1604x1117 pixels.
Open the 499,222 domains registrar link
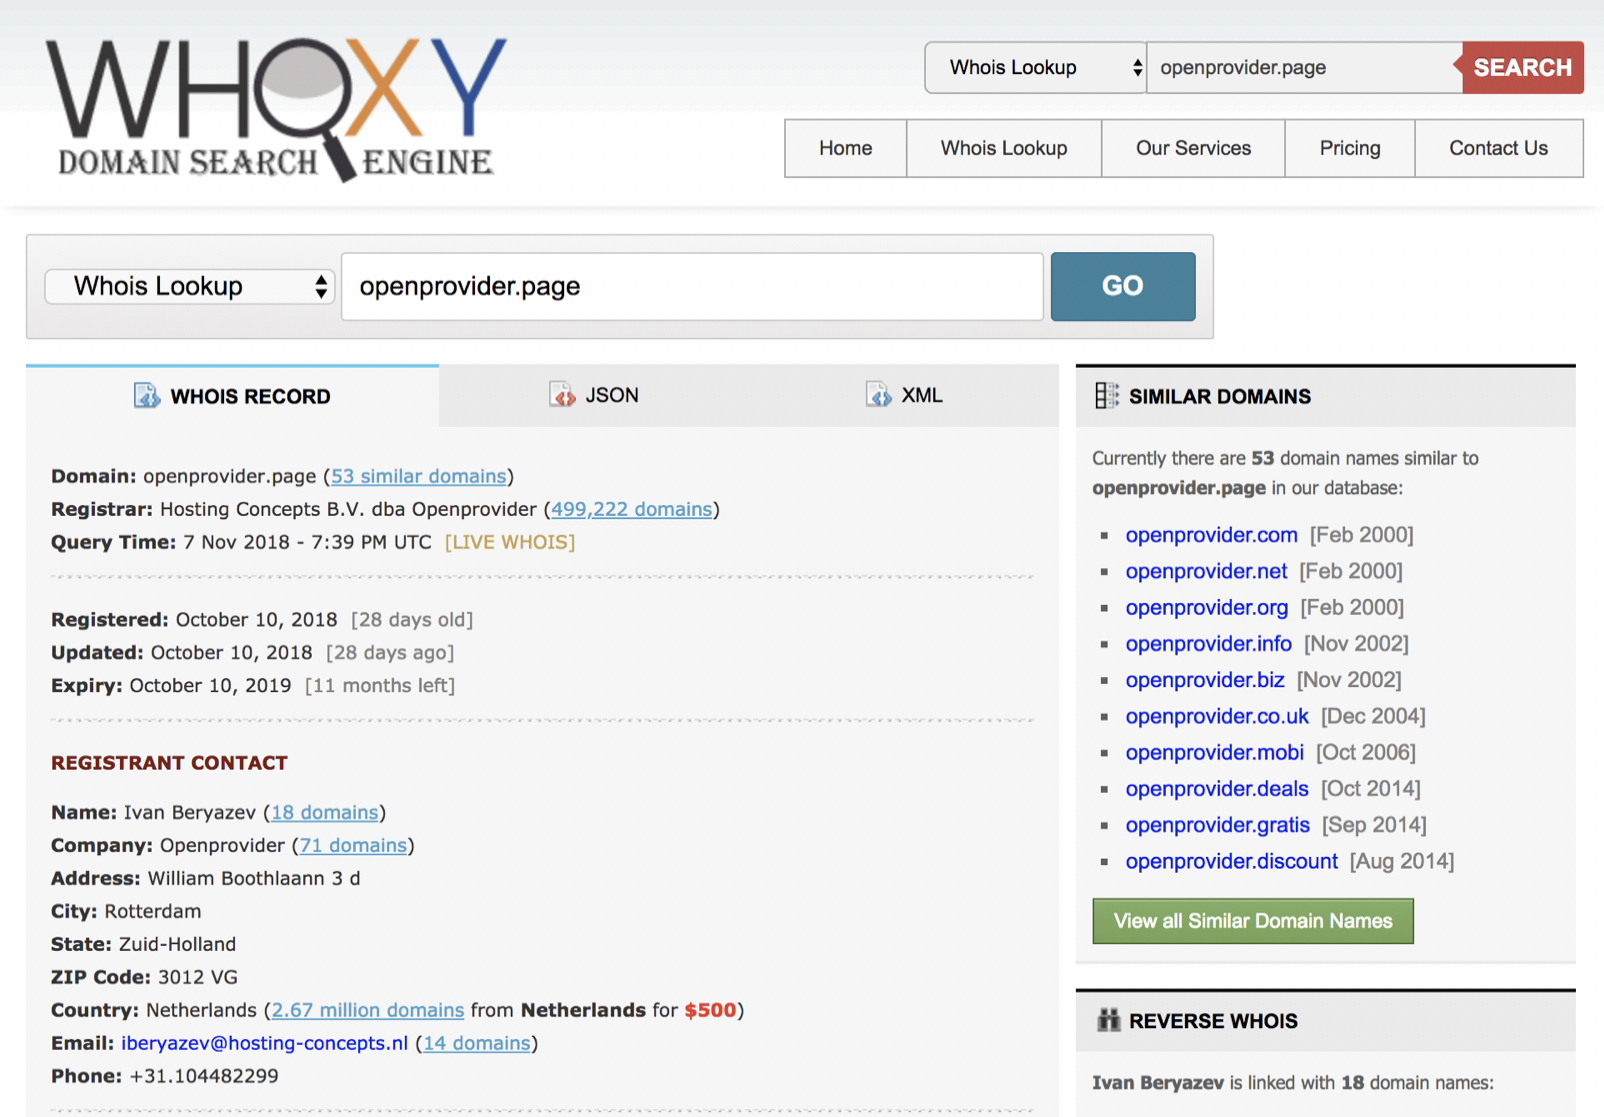click(632, 509)
